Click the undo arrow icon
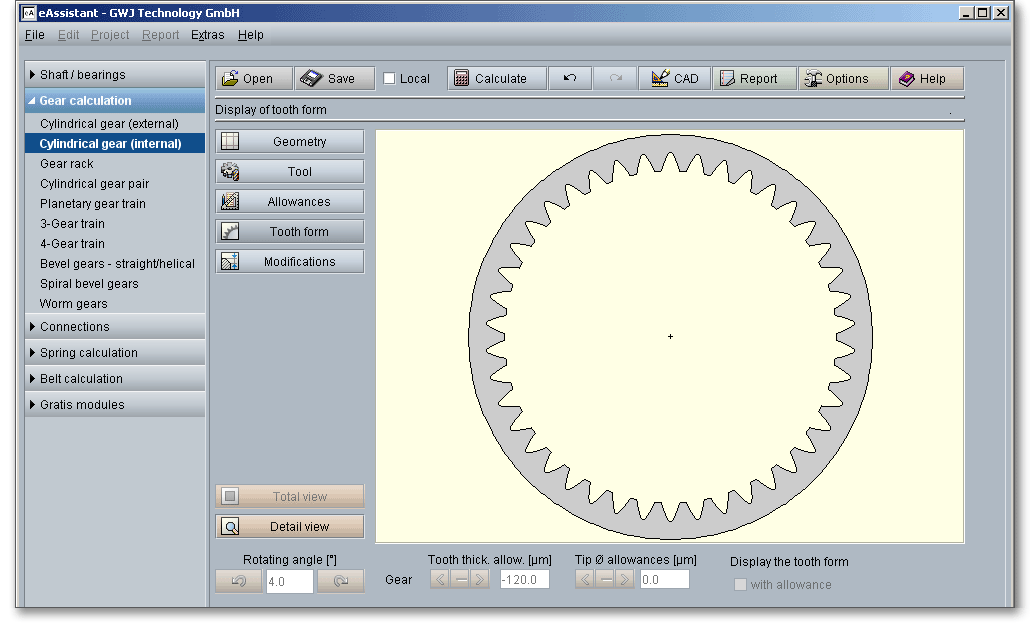This screenshot has height=623, width=1030. coord(570,79)
